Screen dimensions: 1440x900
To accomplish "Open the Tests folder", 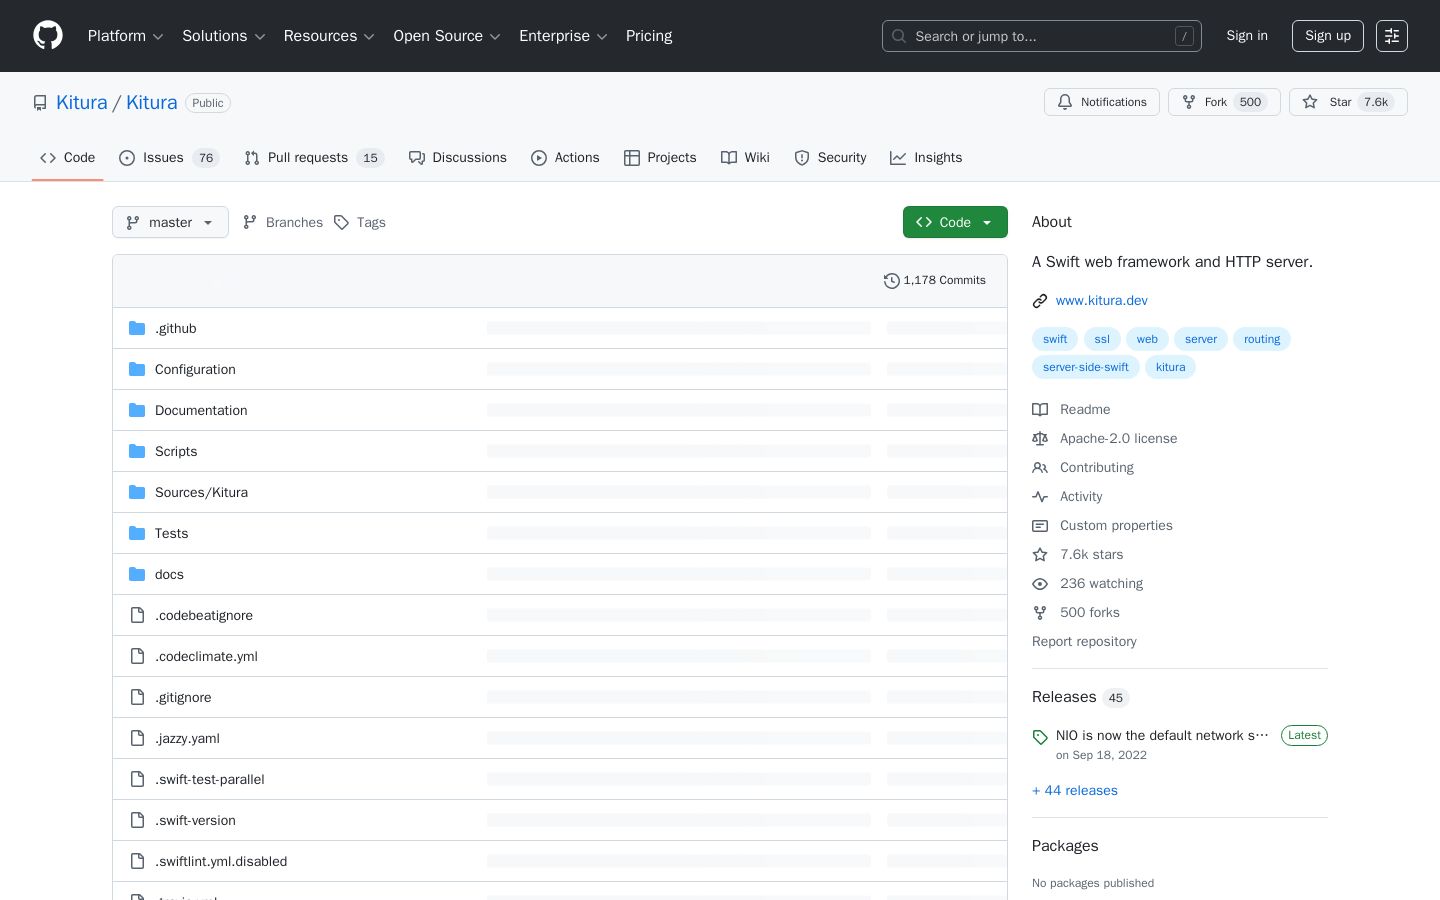I will [171, 533].
